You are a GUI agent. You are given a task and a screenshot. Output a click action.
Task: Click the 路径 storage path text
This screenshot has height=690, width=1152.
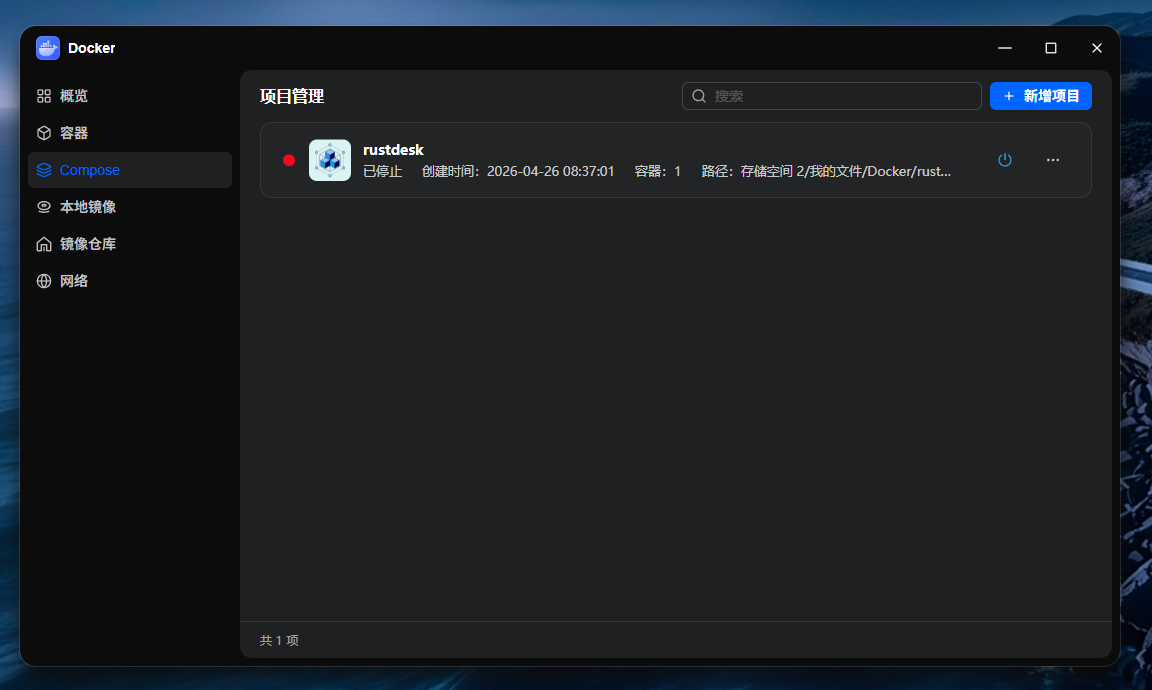826,171
